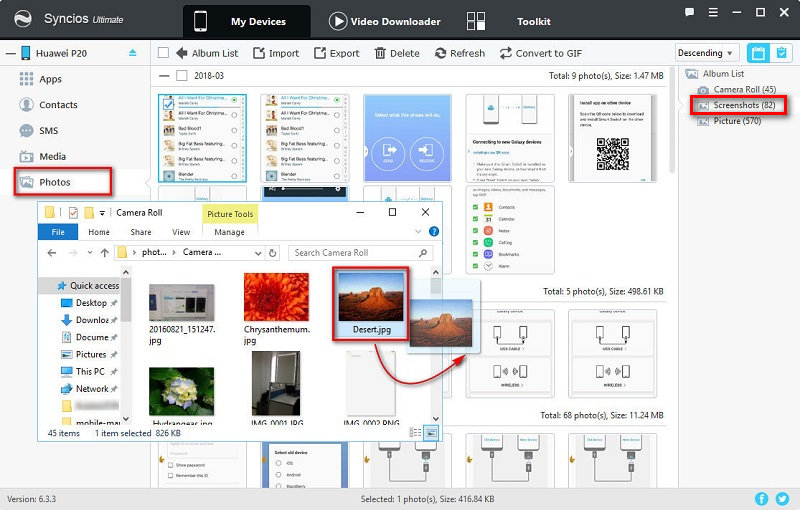This screenshot has width=800, height=510.
Task: Click Explorer help question-mark icon
Action: (434, 232)
